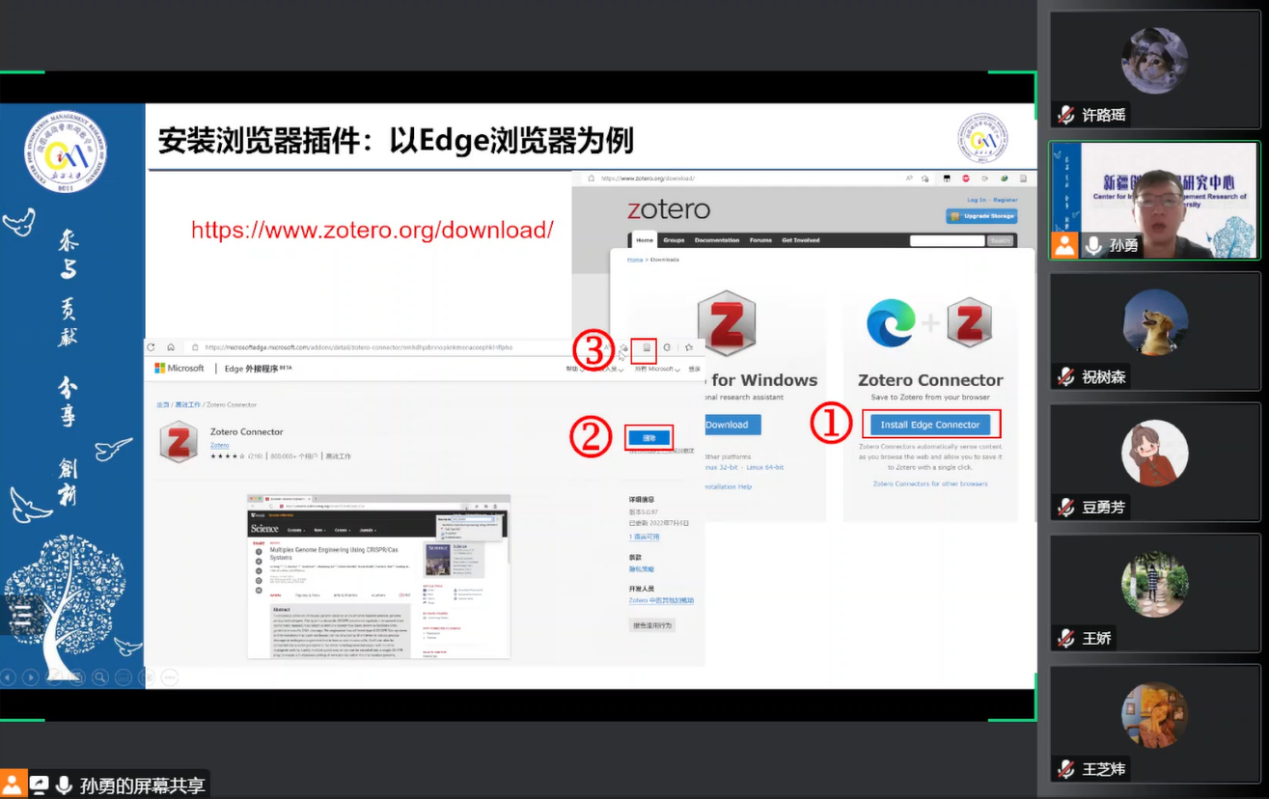Click the Zotero site search field
This screenshot has height=799, width=1269.
947,241
